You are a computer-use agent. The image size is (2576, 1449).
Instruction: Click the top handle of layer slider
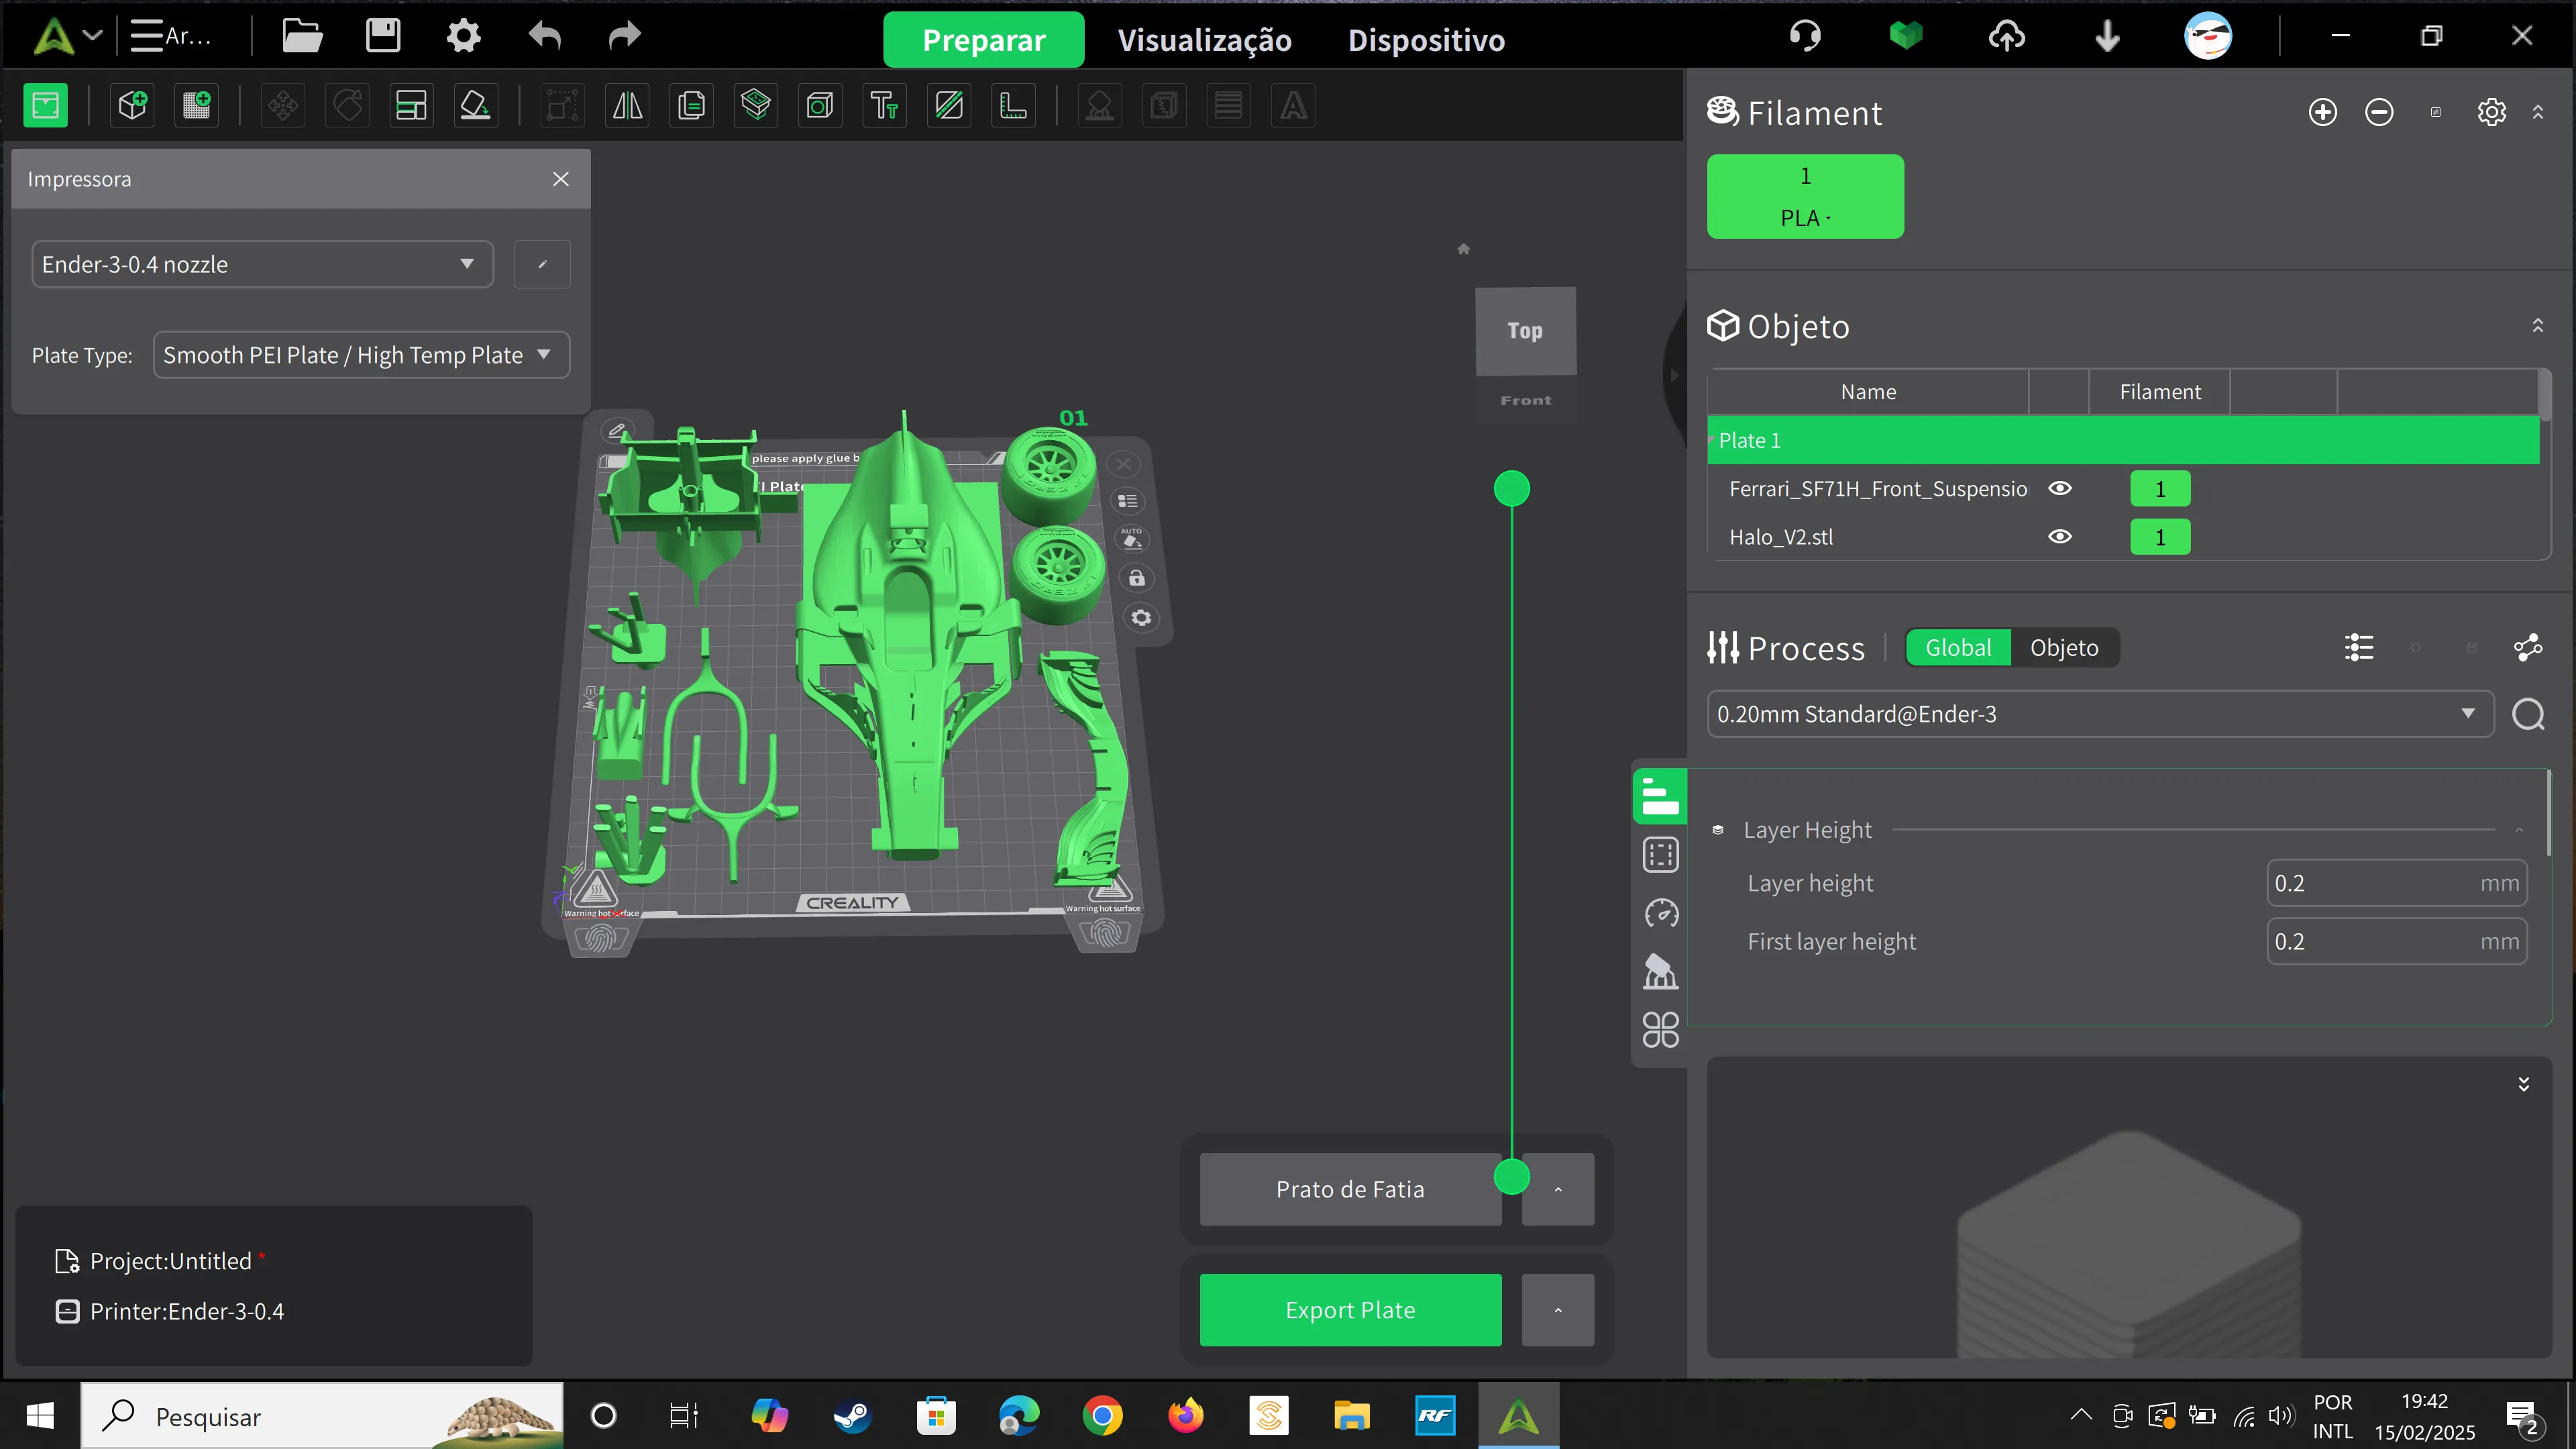coord(1511,489)
